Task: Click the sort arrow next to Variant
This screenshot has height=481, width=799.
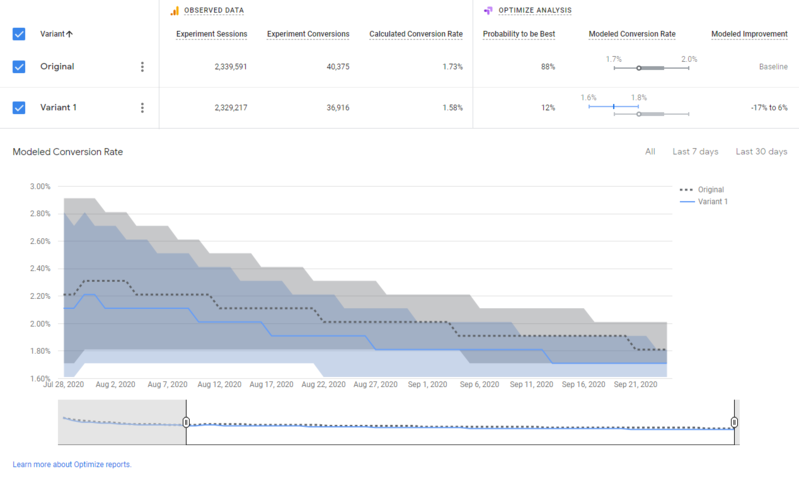Action: point(69,34)
